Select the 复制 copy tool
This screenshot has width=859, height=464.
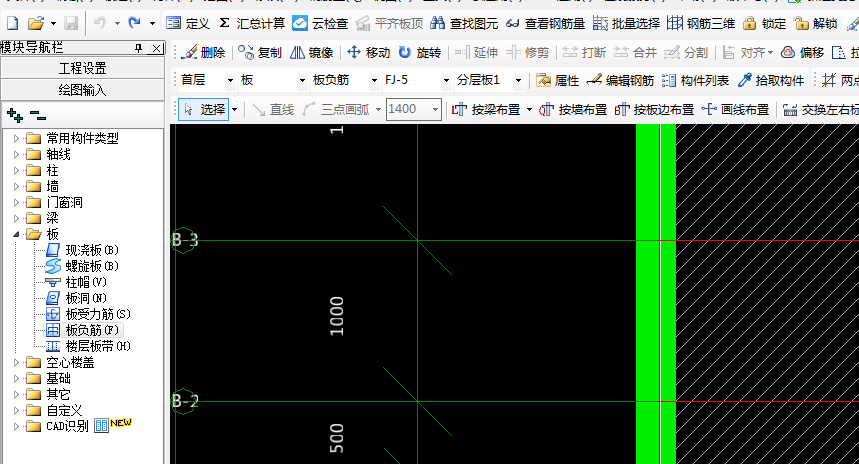pyautogui.click(x=260, y=53)
